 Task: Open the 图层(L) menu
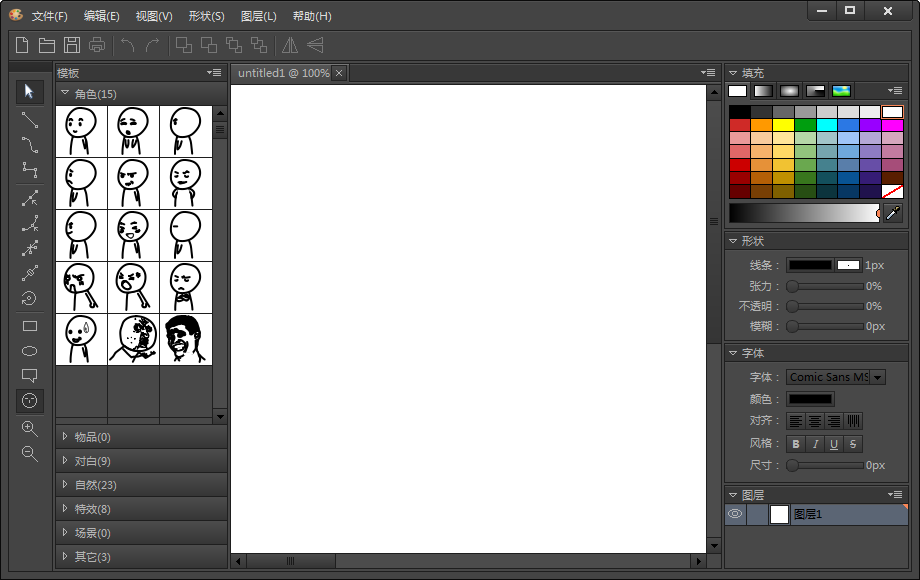[257, 16]
